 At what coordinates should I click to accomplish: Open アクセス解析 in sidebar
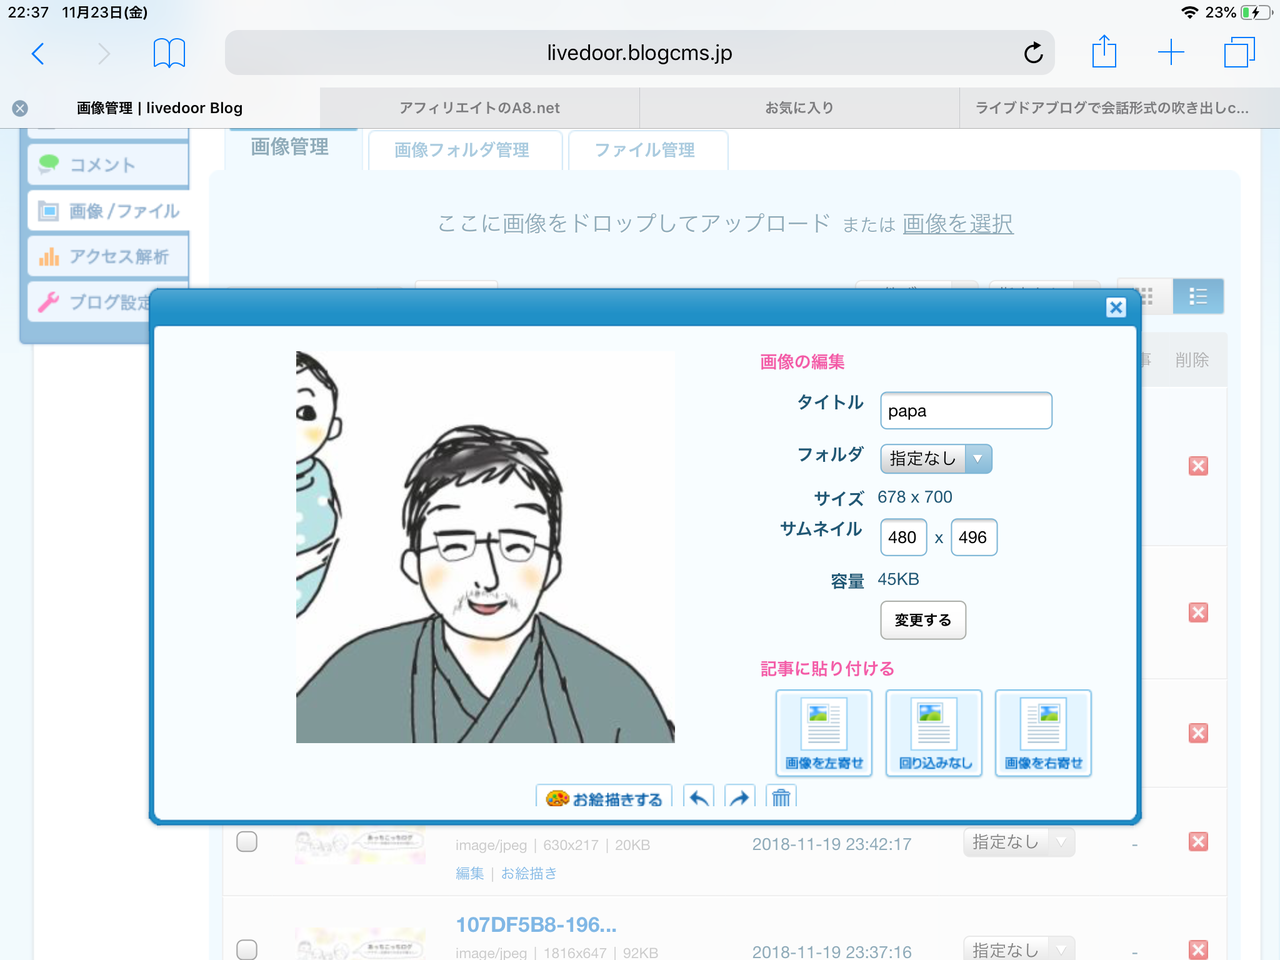coord(108,257)
